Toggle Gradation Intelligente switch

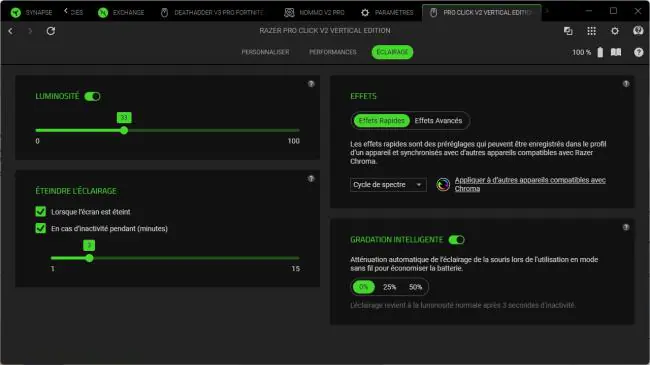click(x=457, y=240)
